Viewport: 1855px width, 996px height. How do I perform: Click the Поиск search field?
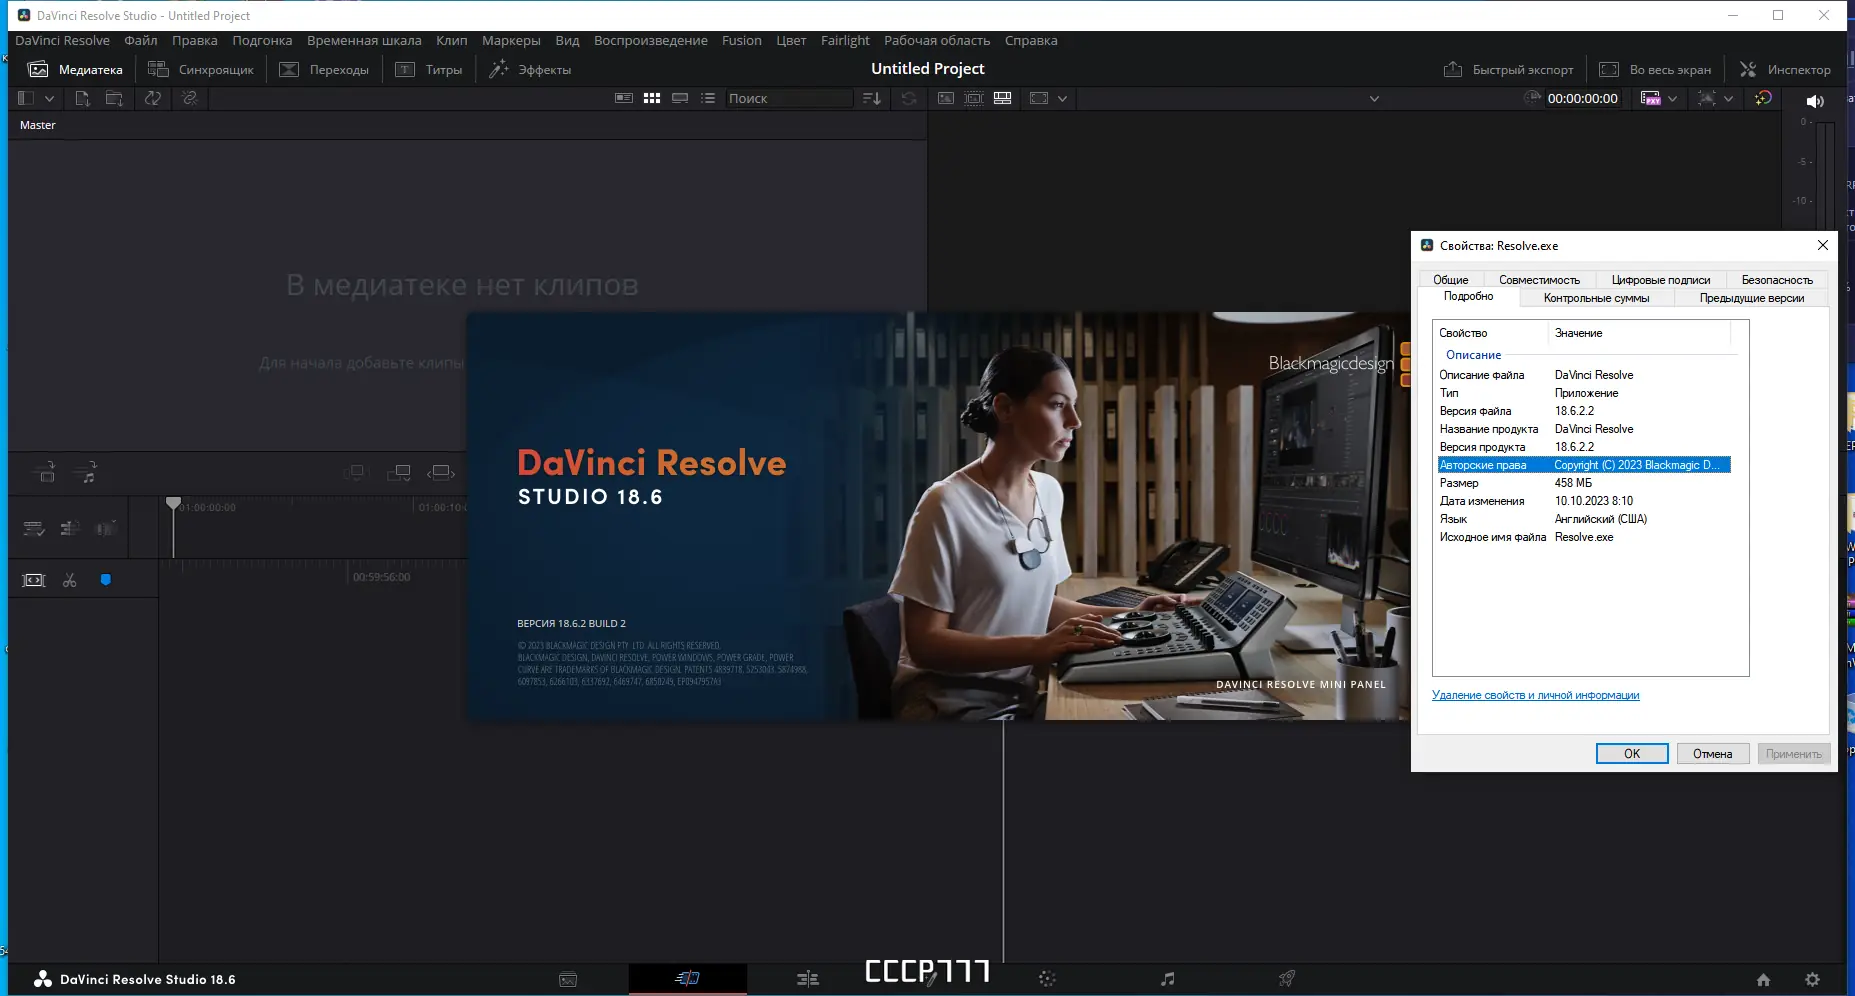pos(788,98)
